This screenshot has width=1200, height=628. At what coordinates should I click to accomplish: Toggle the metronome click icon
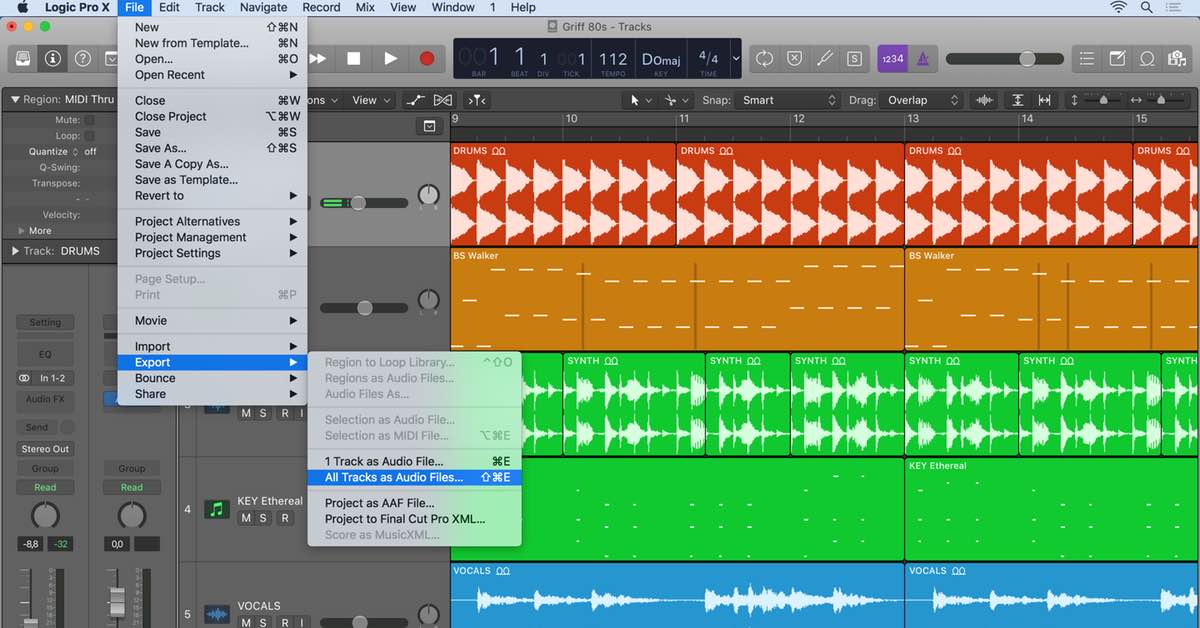pyautogui.click(x=922, y=58)
